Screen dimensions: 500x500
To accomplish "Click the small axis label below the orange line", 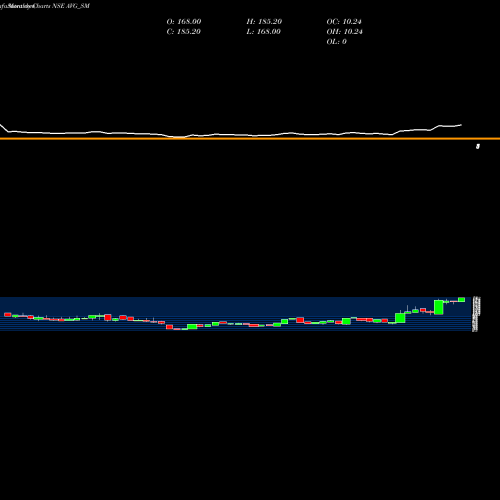I will click(478, 146).
